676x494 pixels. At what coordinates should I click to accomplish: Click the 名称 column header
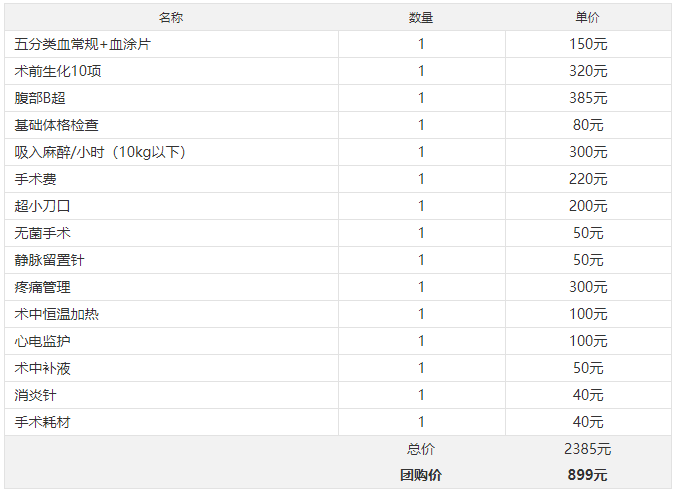click(171, 17)
